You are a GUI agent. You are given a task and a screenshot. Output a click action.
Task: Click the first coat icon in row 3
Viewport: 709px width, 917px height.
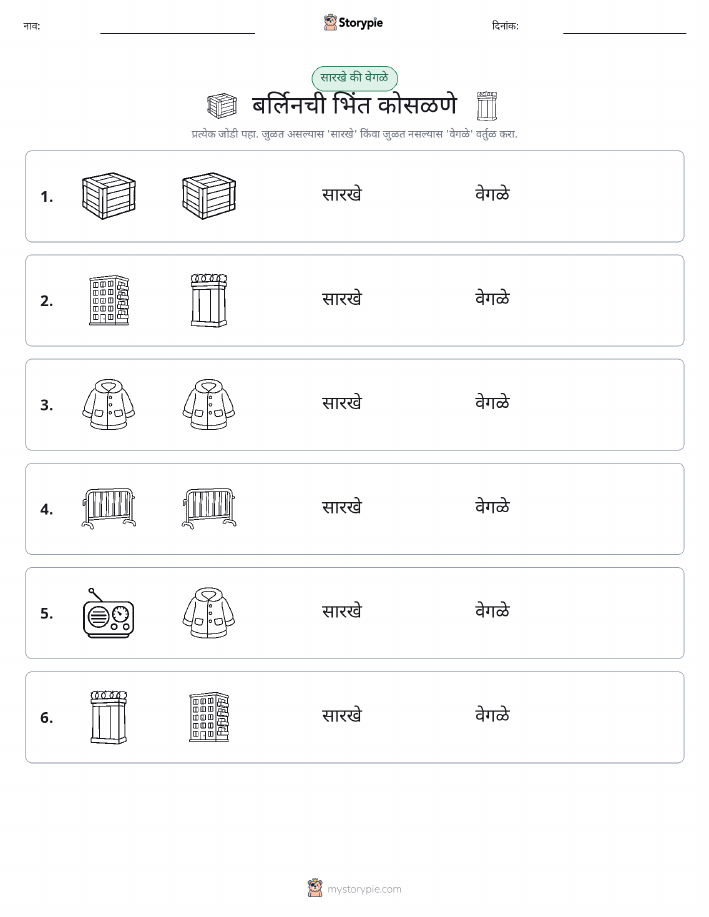109,405
